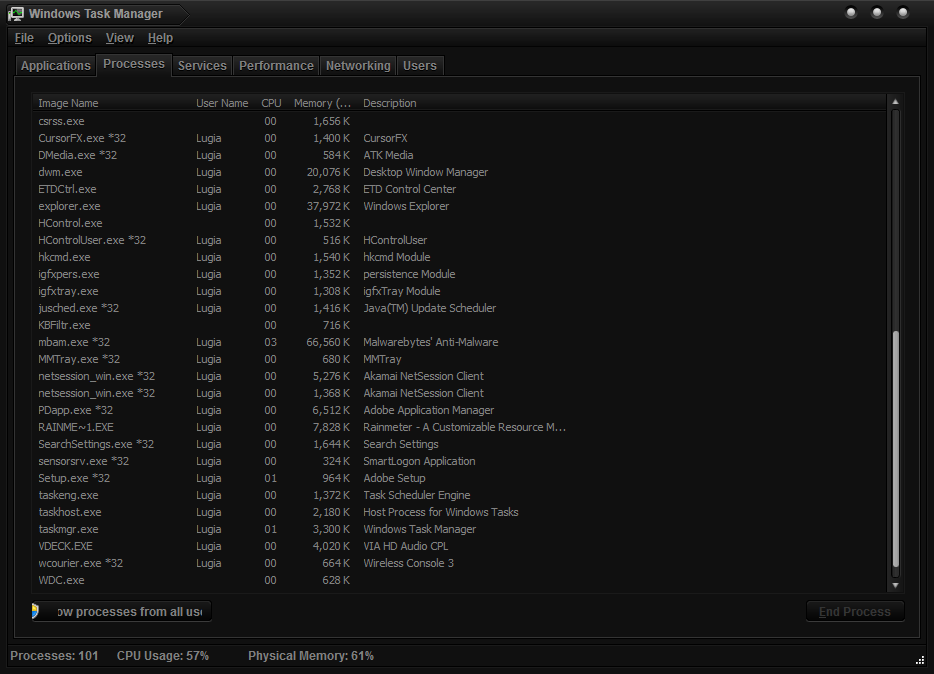Open the View menu
934x674 pixels.
click(120, 38)
